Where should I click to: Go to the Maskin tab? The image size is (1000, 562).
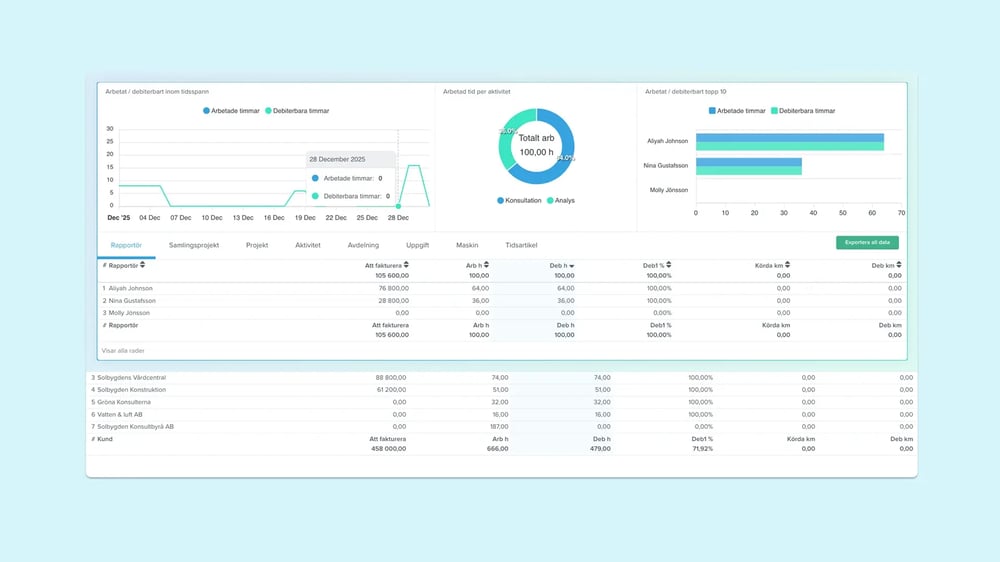467,245
